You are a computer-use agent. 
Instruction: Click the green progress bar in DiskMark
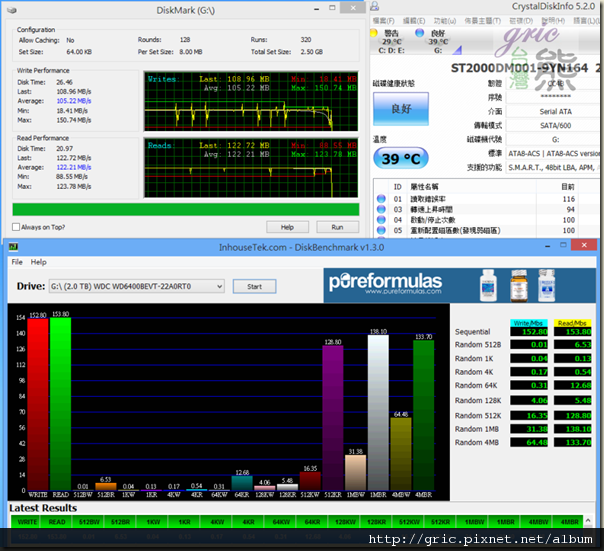pos(185,209)
